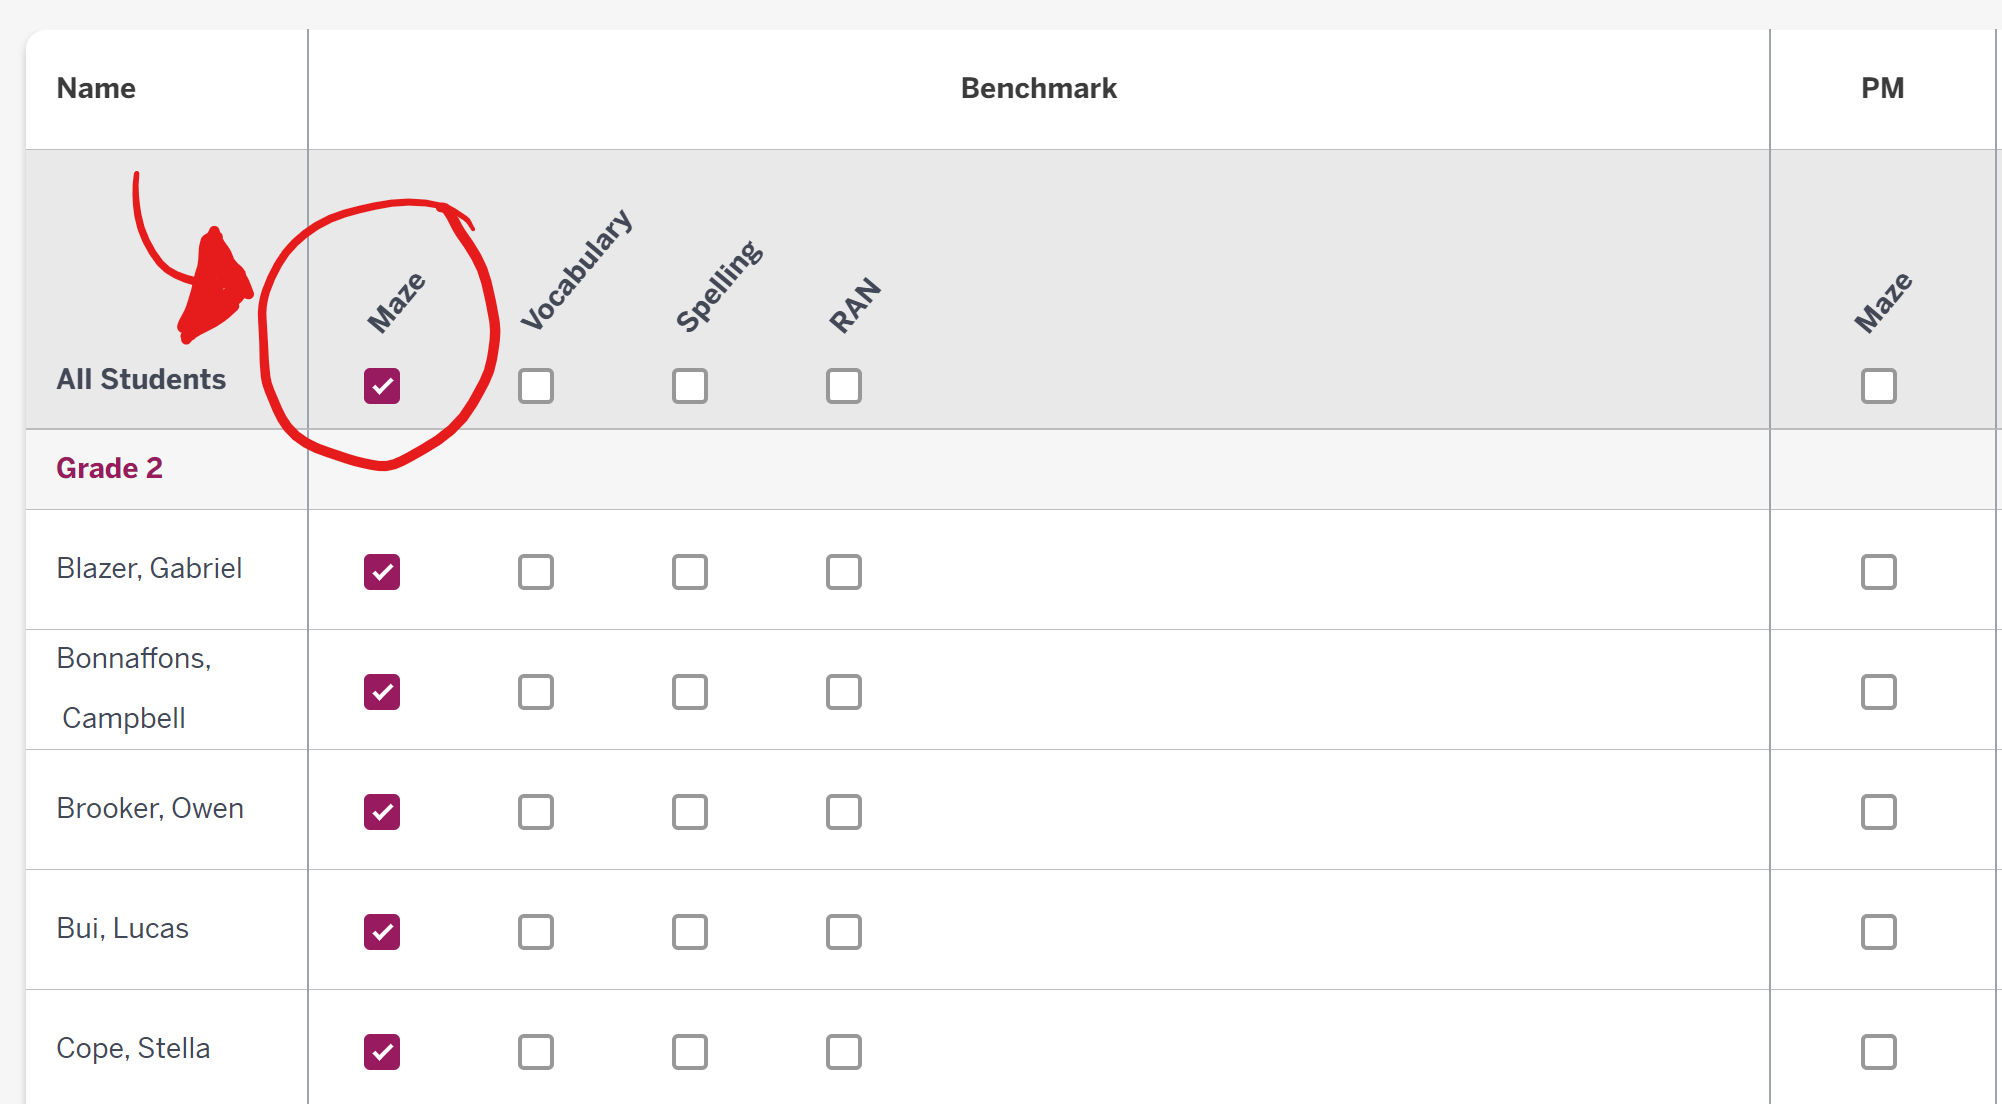Image resolution: width=2002 pixels, height=1104 pixels.
Task: Enable Vocabulary for Cope, Stella
Action: coord(535,1051)
